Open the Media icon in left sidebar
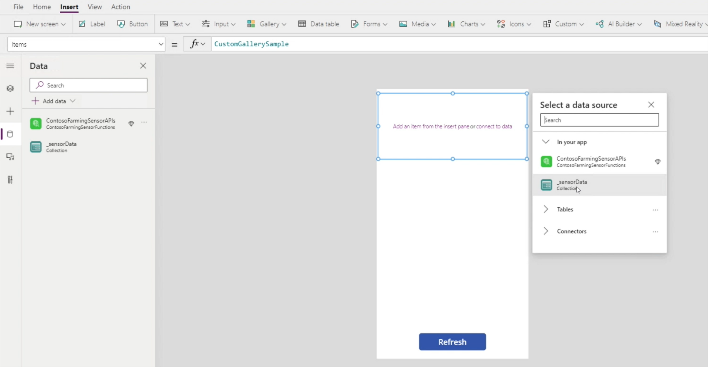The width and height of the screenshot is (708, 367). tap(10, 157)
